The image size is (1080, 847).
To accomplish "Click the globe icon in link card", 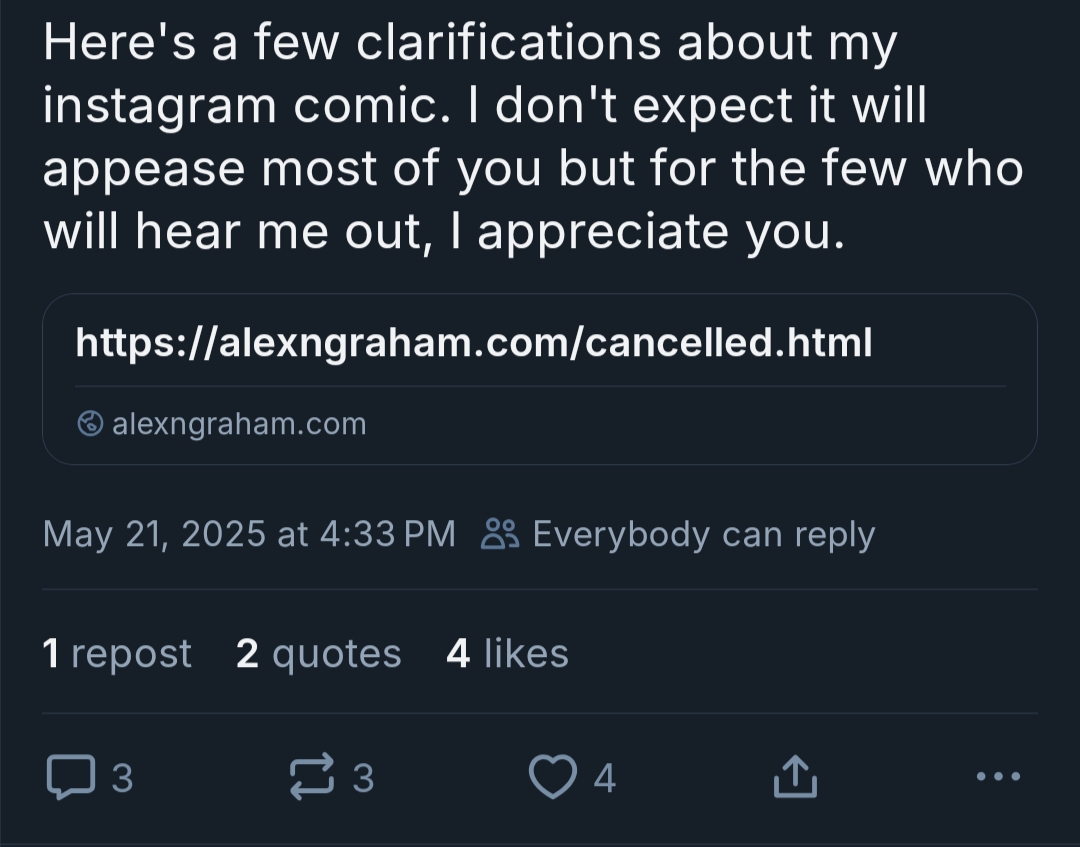I will click(x=90, y=424).
